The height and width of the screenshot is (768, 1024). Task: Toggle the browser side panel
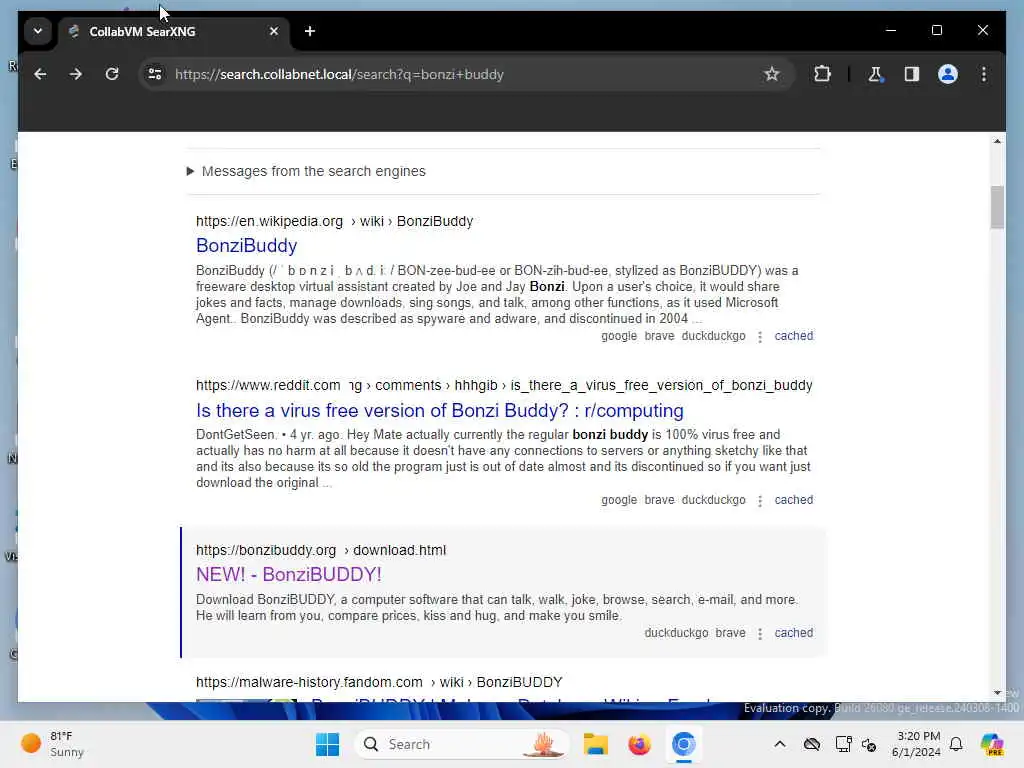(912, 74)
